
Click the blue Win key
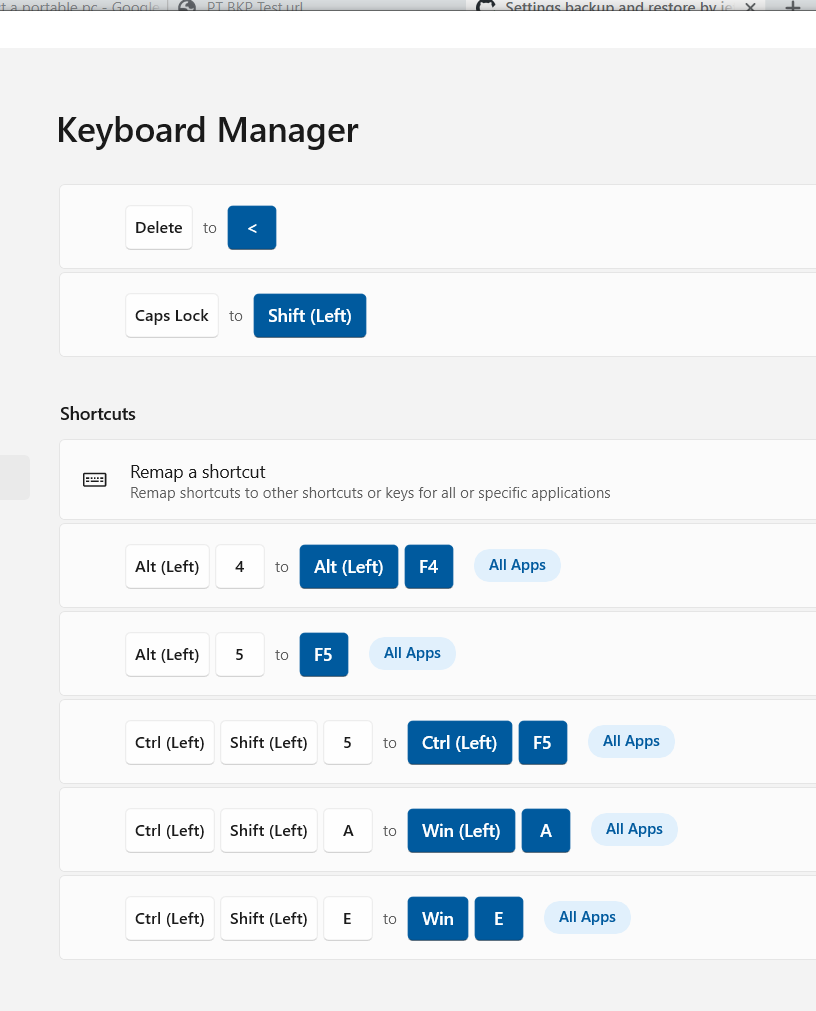438,919
